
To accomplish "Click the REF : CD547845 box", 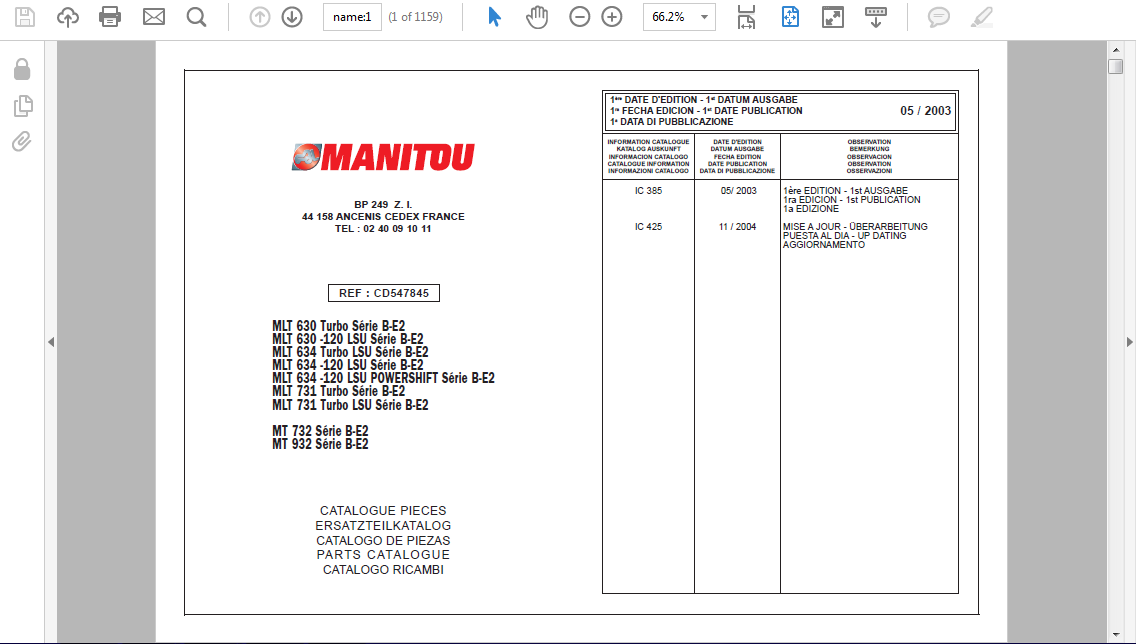I will [384, 293].
